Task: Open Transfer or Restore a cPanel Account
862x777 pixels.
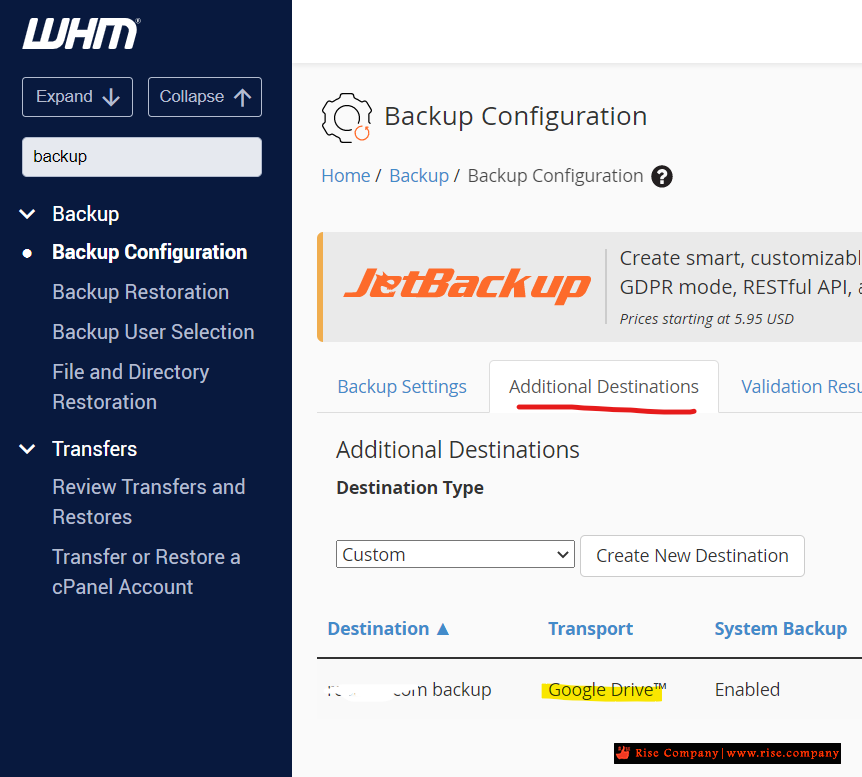Action: click(146, 572)
